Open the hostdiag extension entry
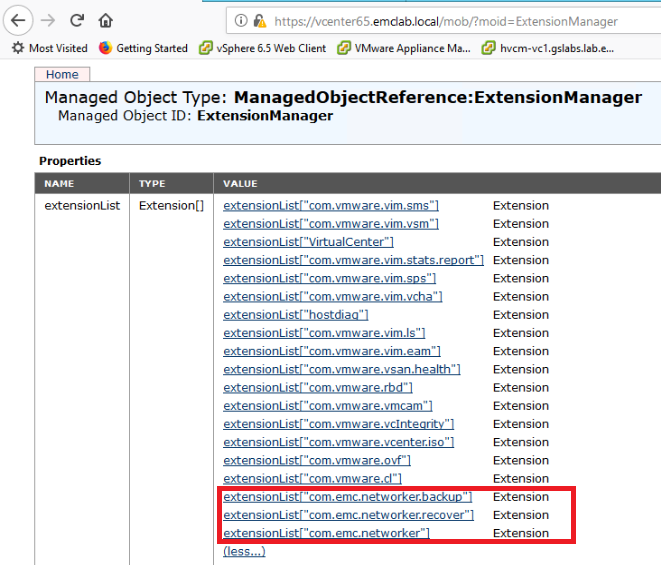The image size is (661, 565). pyautogui.click(x=296, y=314)
